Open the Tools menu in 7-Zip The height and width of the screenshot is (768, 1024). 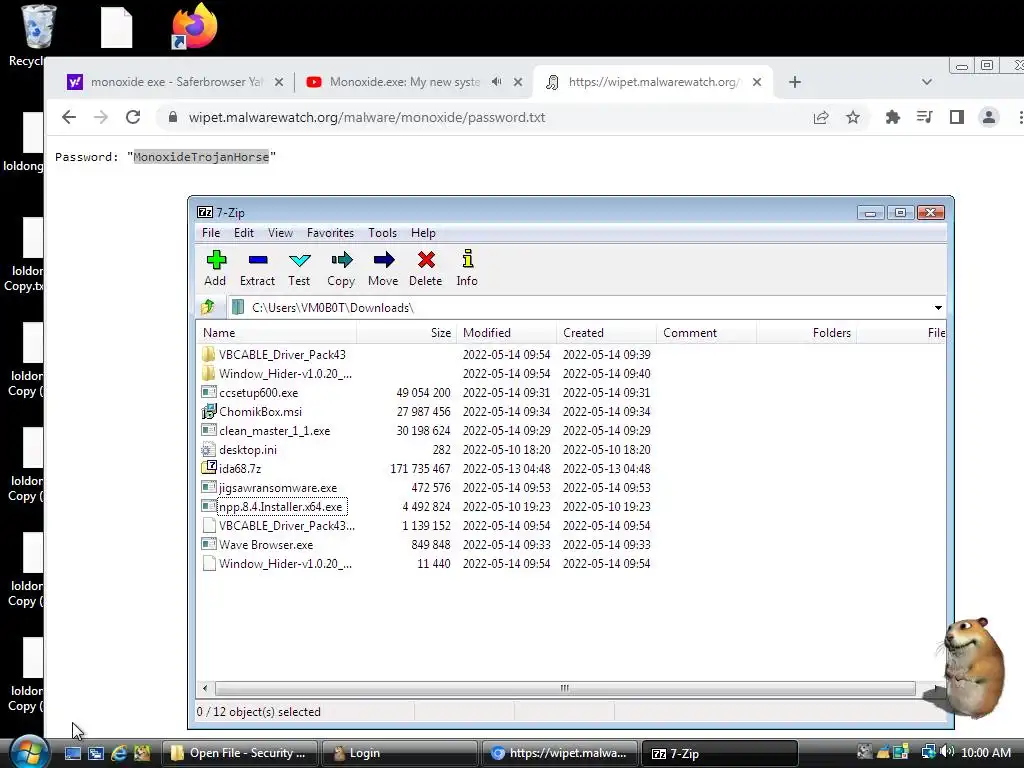pos(382,233)
